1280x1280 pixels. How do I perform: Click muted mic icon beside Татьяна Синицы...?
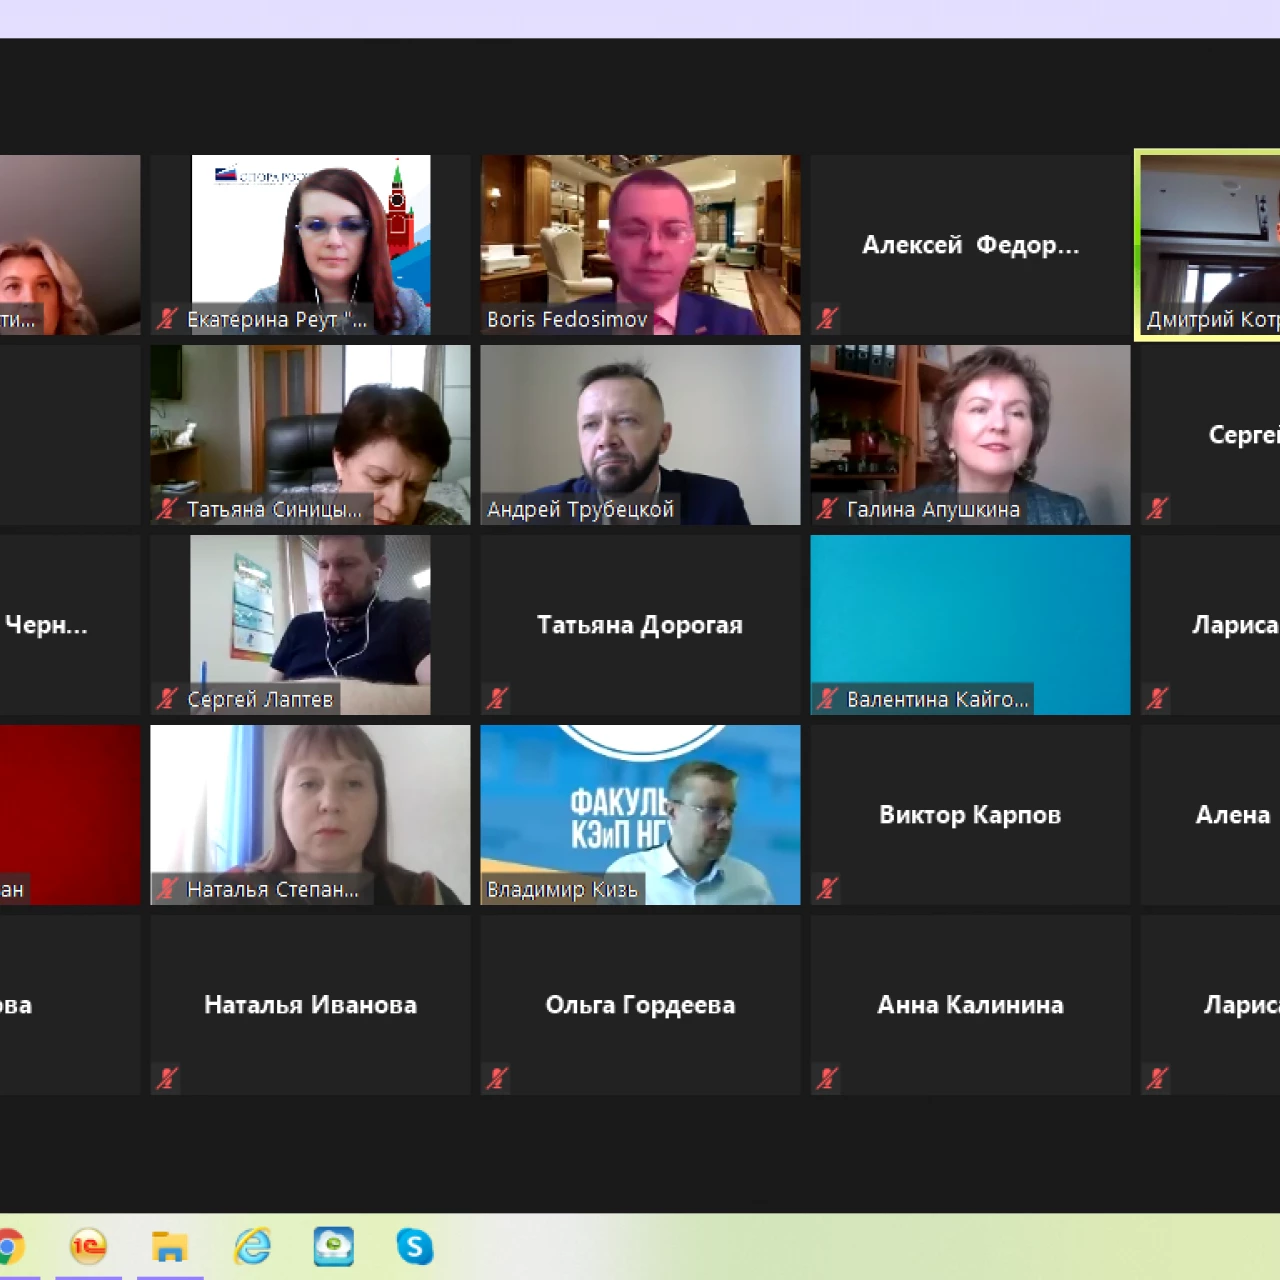pyautogui.click(x=167, y=509)
